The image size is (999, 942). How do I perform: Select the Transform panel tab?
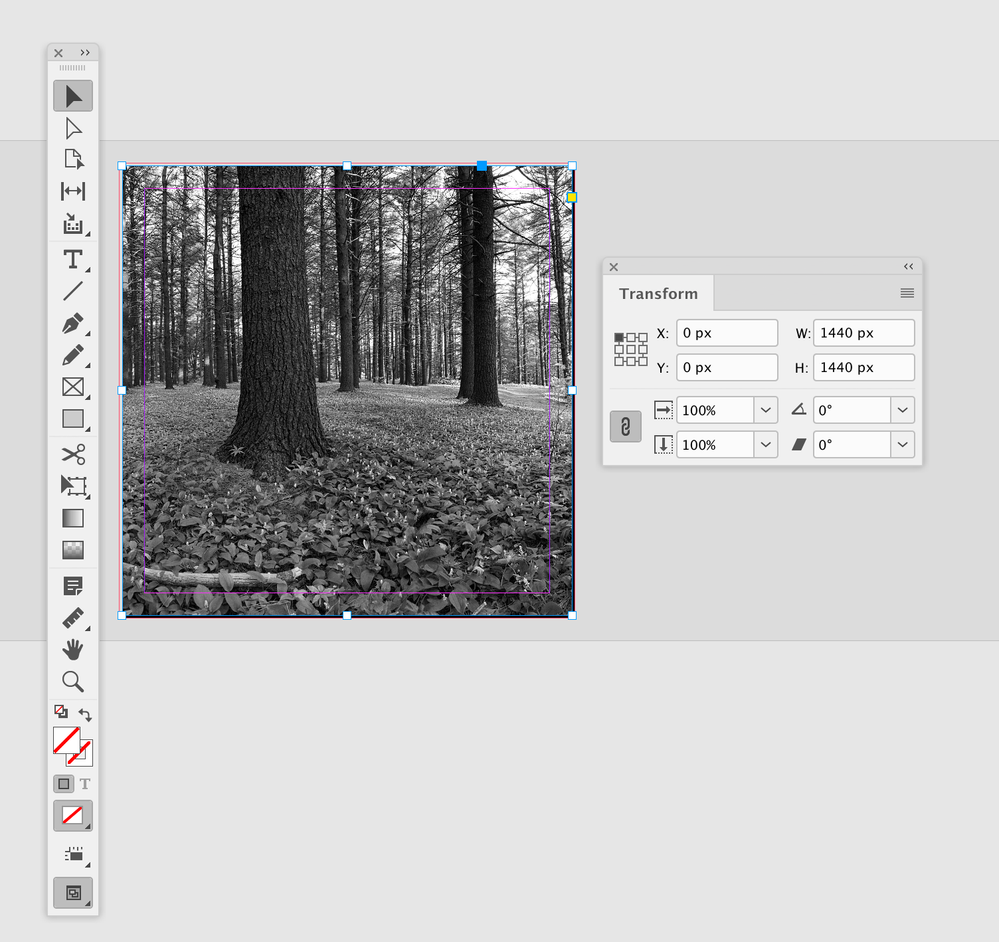[658, 294]
